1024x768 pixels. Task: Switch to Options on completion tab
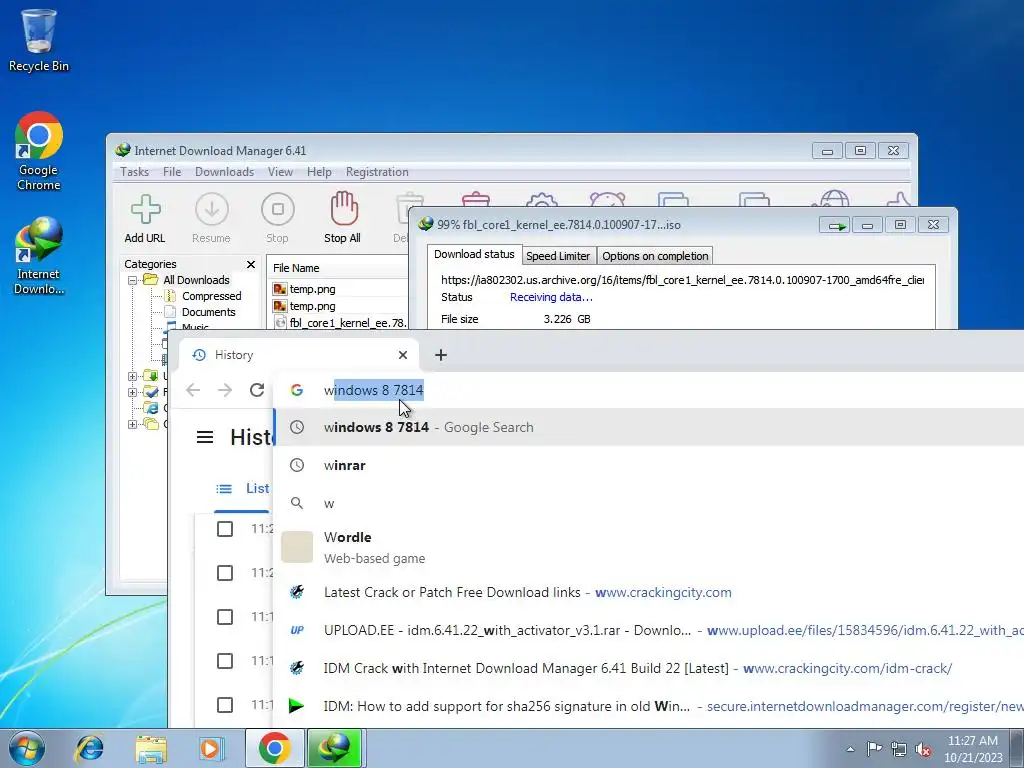point(655,256)
